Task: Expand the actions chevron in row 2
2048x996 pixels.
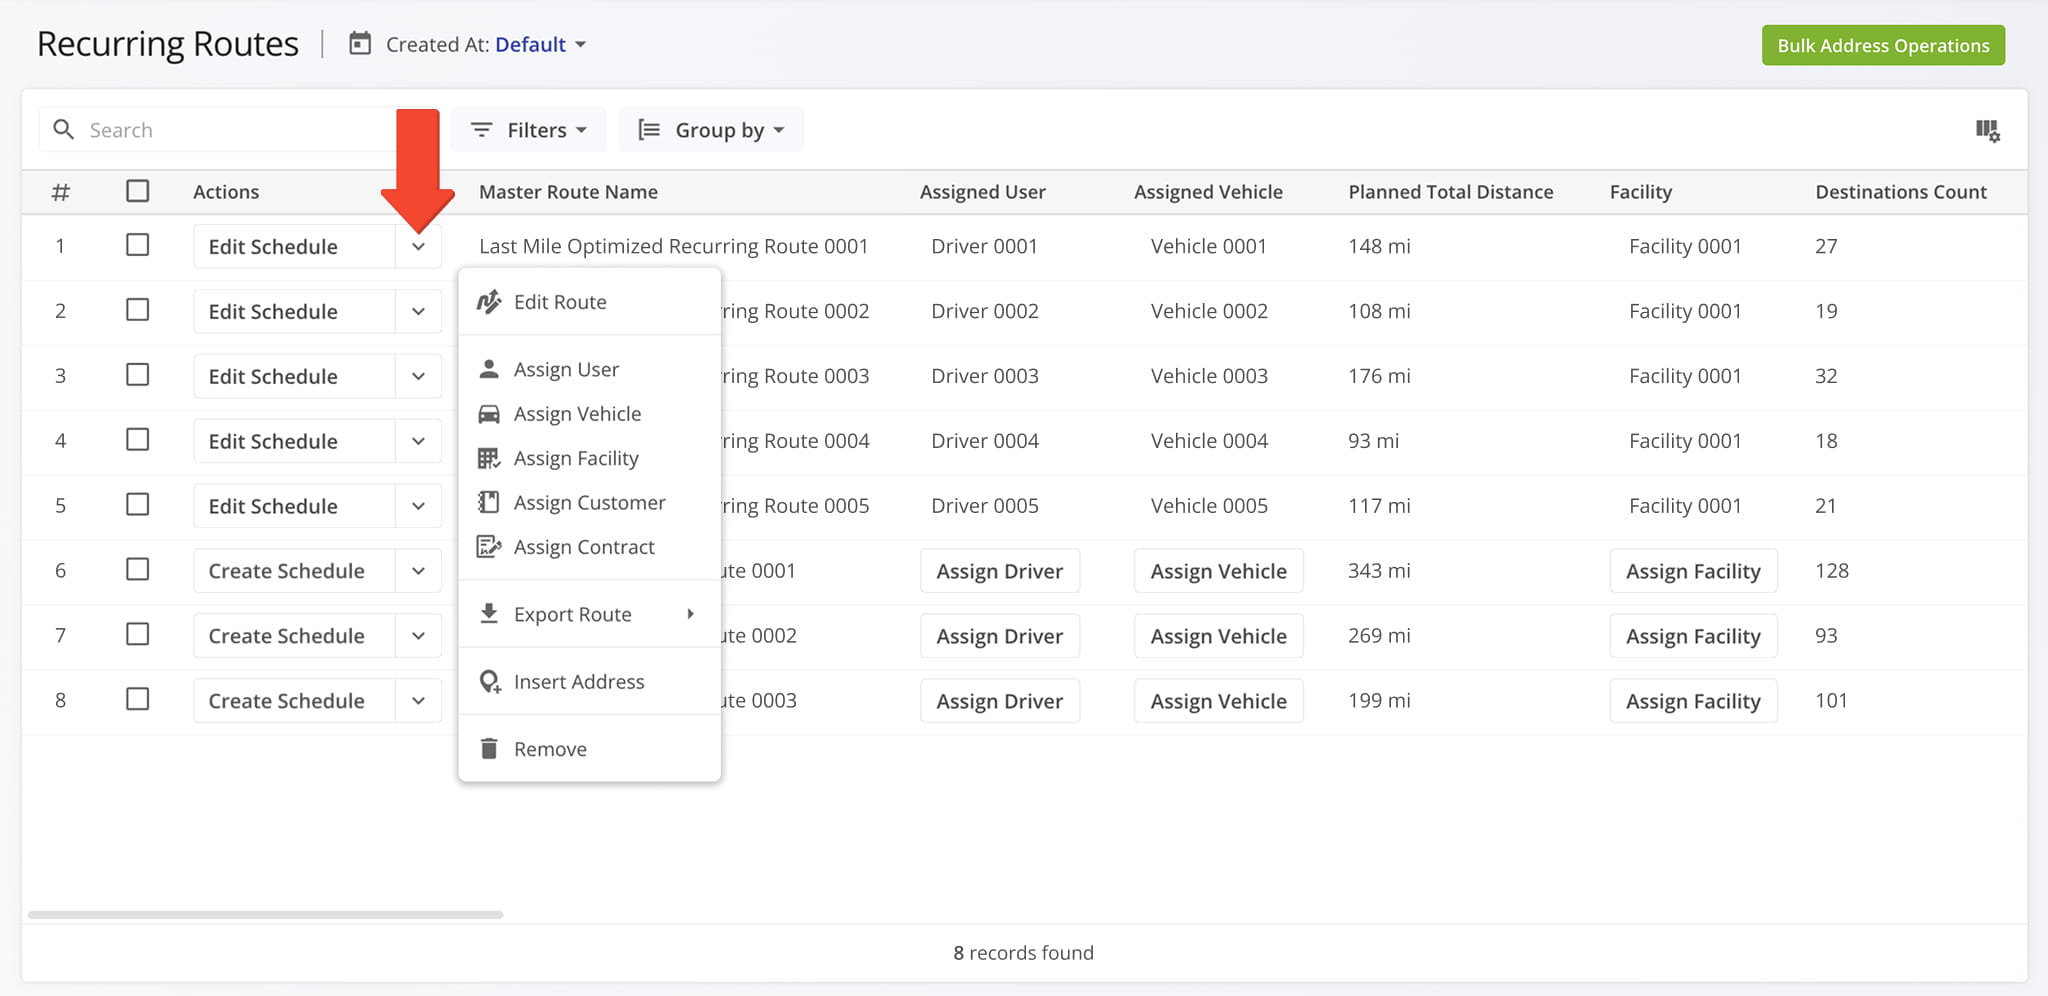Action: coord(418,311)
